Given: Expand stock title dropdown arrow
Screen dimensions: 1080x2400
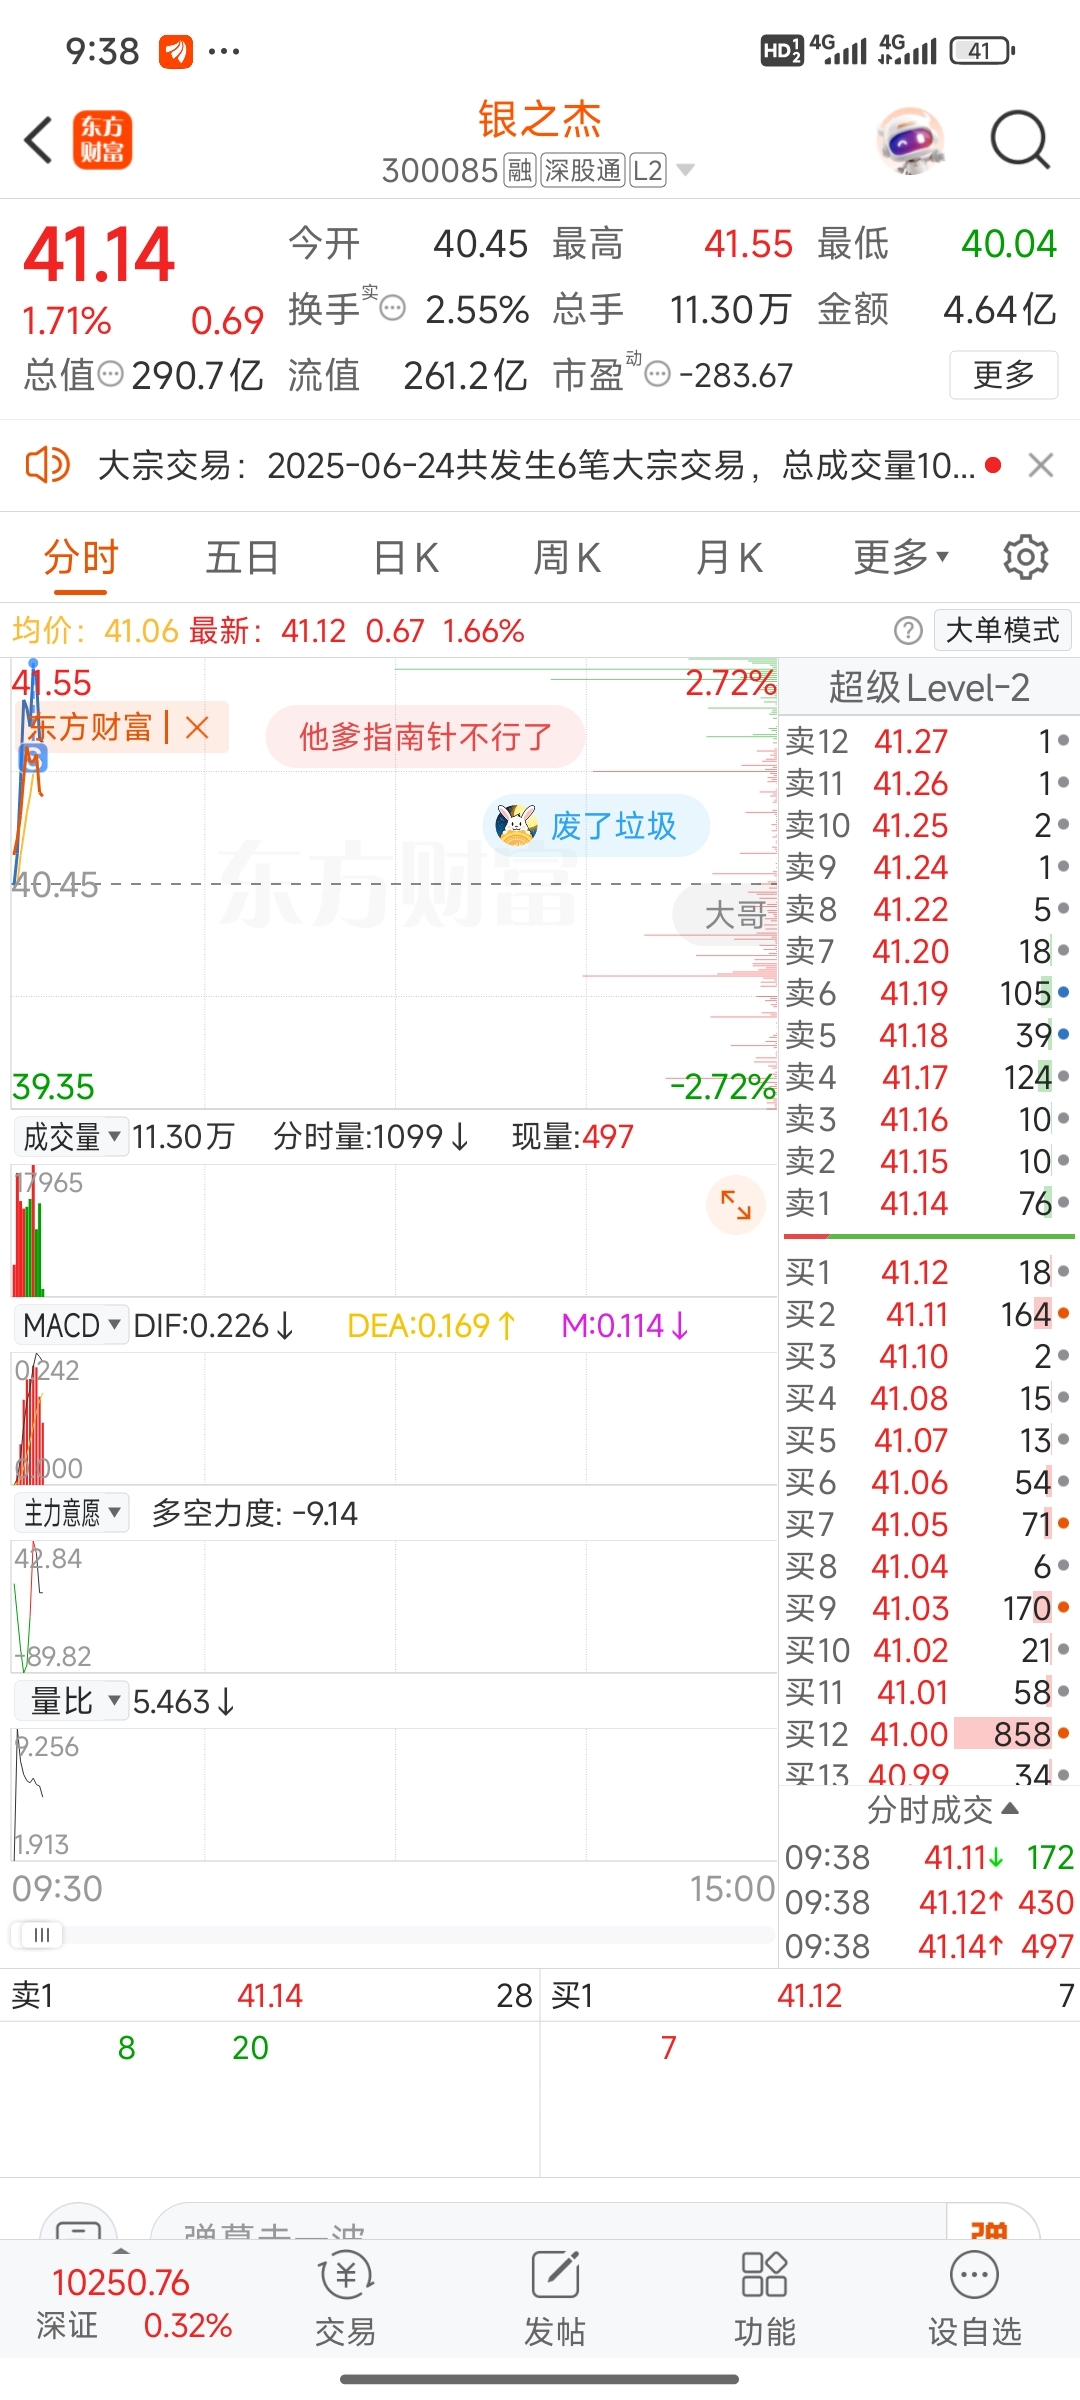Looking at the screenshot, I should [x=685, y=170].
